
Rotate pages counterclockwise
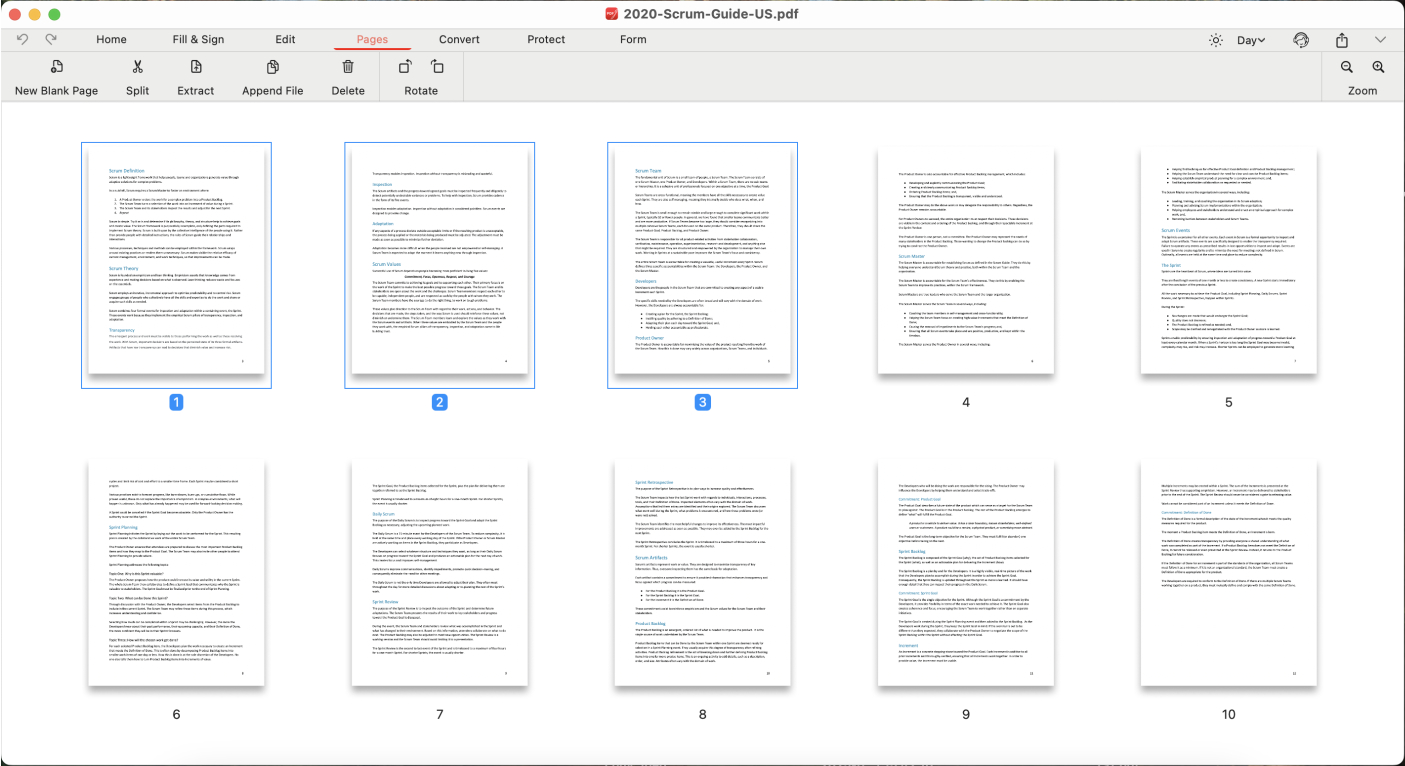pyautogui.click(x=405, y=67)
